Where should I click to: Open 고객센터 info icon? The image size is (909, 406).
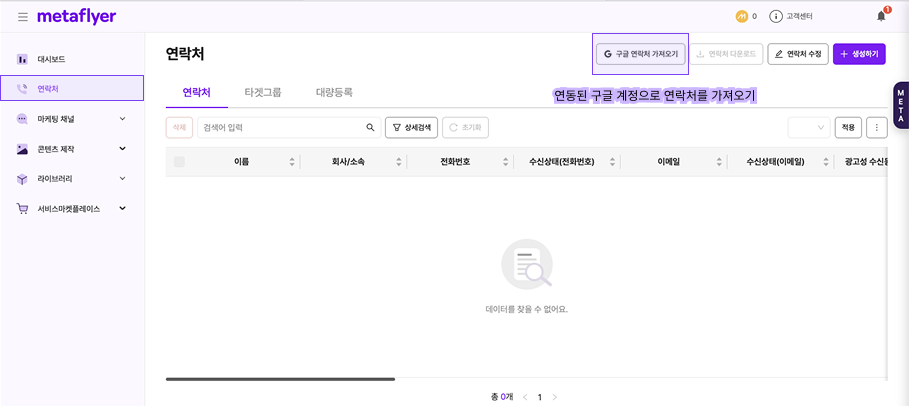click(x=775, y=16)
